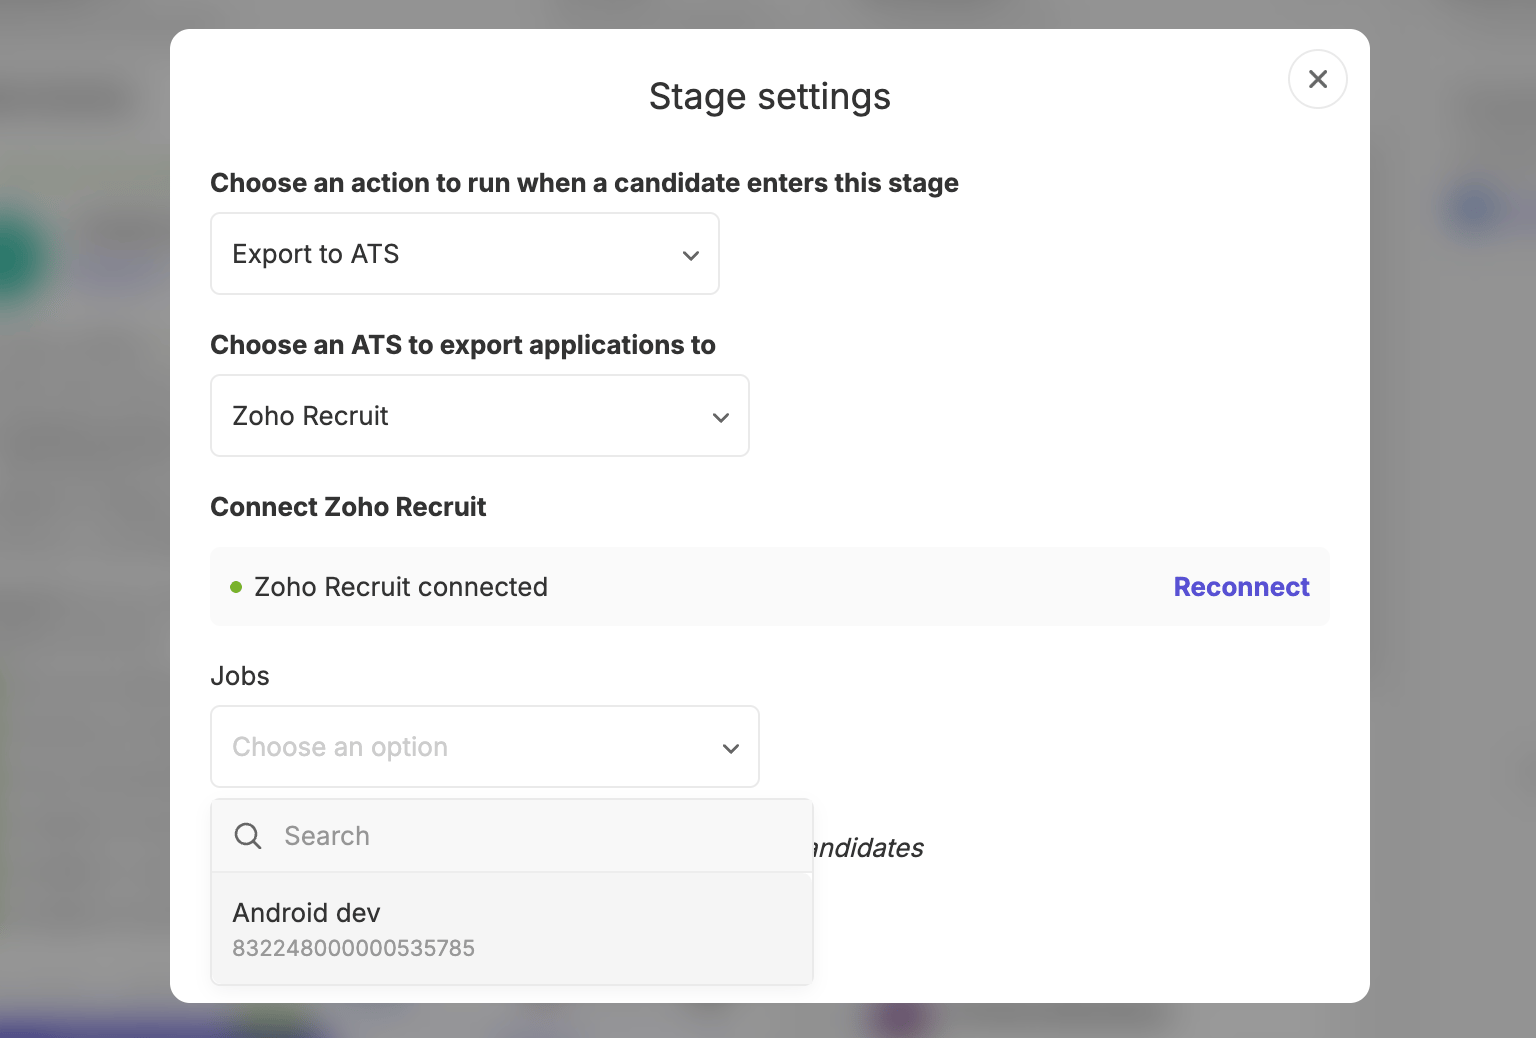
Task: Open the Export to ATS action dropdown
Action: click(465, 254)
